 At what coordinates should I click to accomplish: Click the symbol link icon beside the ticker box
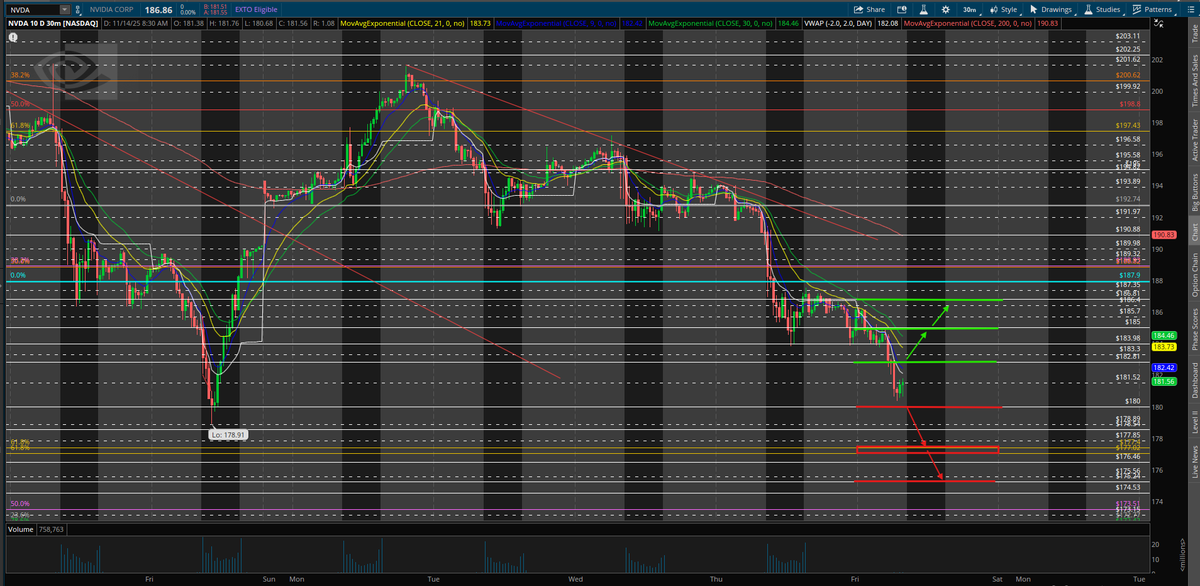[x=79, y=9]
